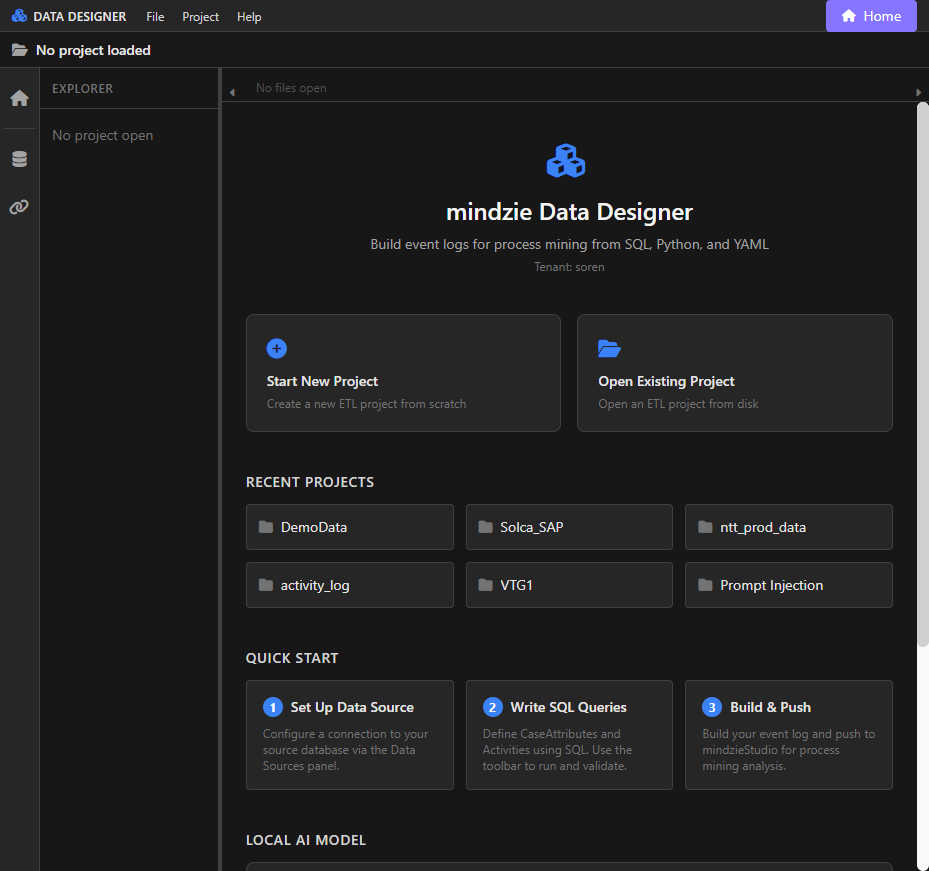Click the open-folder icon beside No project loaded
929x871 pixels.
click(x=20, y=50)
